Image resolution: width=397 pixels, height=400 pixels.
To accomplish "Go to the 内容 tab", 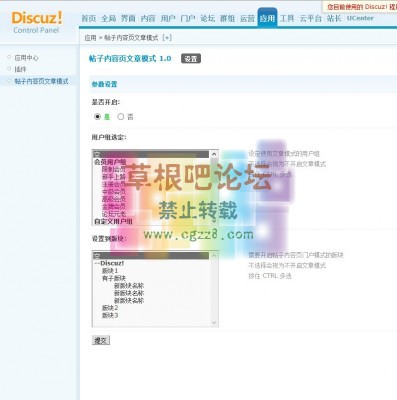I will tap(148, 19).
